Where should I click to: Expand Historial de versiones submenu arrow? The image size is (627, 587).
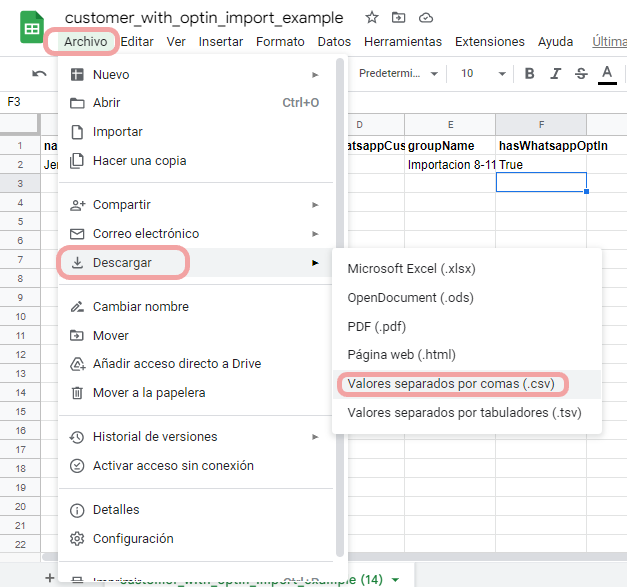(315, 437)
